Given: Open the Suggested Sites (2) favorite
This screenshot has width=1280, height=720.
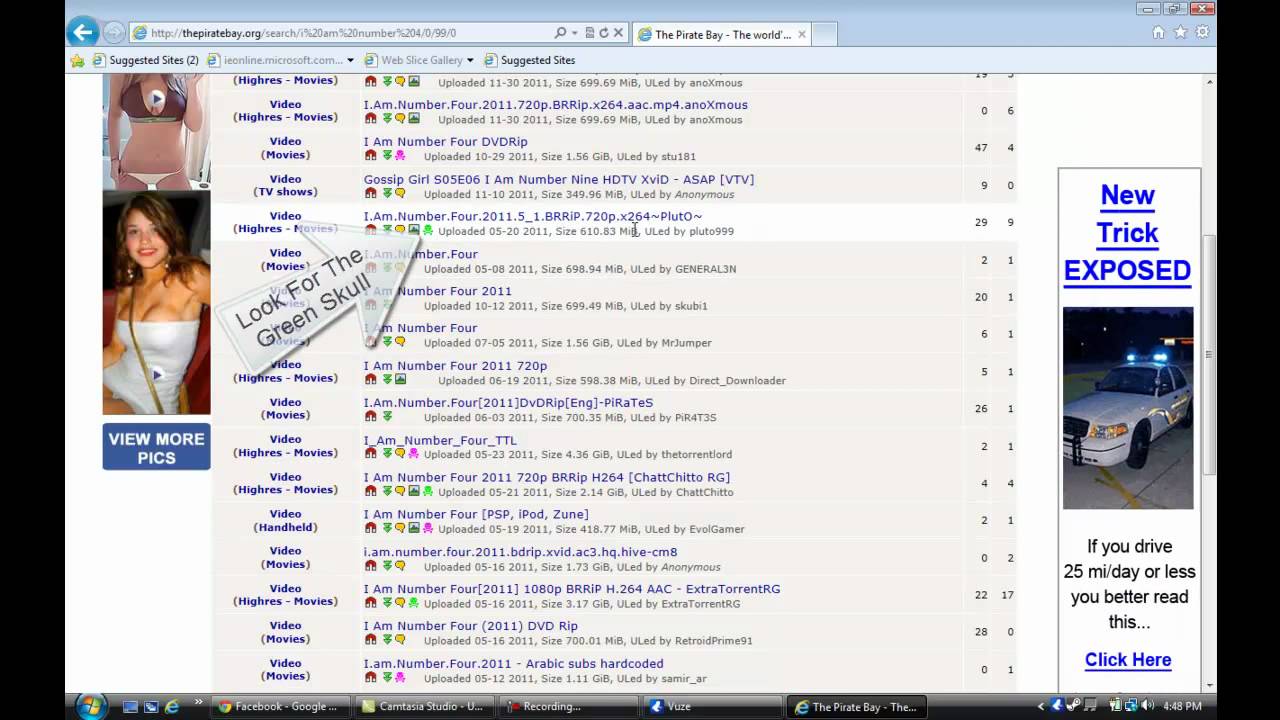Looking at the screenshot, I should click(146, 60).
